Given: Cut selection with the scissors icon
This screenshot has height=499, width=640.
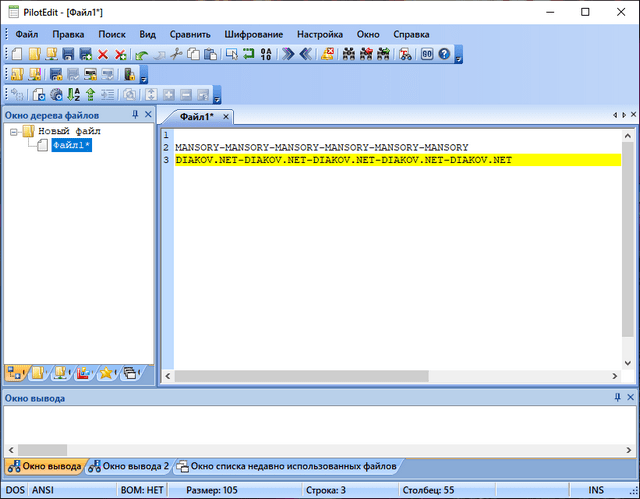Looking at the screenshot, I should coord(176,54).
